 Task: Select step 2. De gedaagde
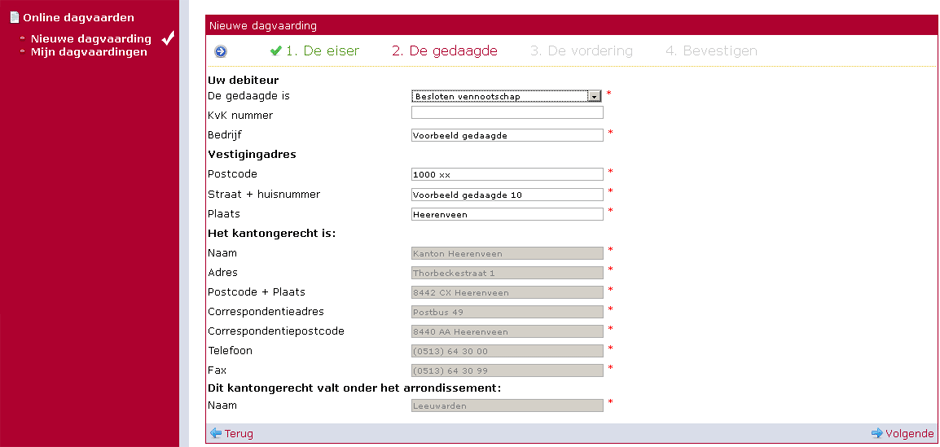[445, 51]
